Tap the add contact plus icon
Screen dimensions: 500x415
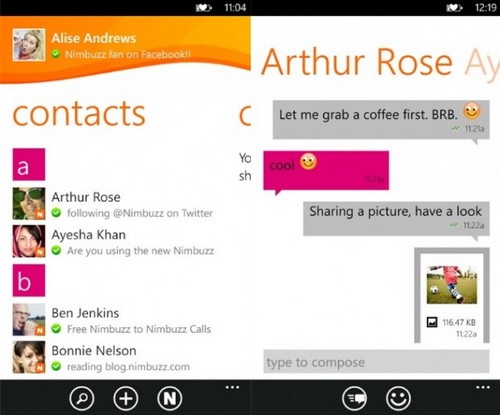click(x=126, y=398)
